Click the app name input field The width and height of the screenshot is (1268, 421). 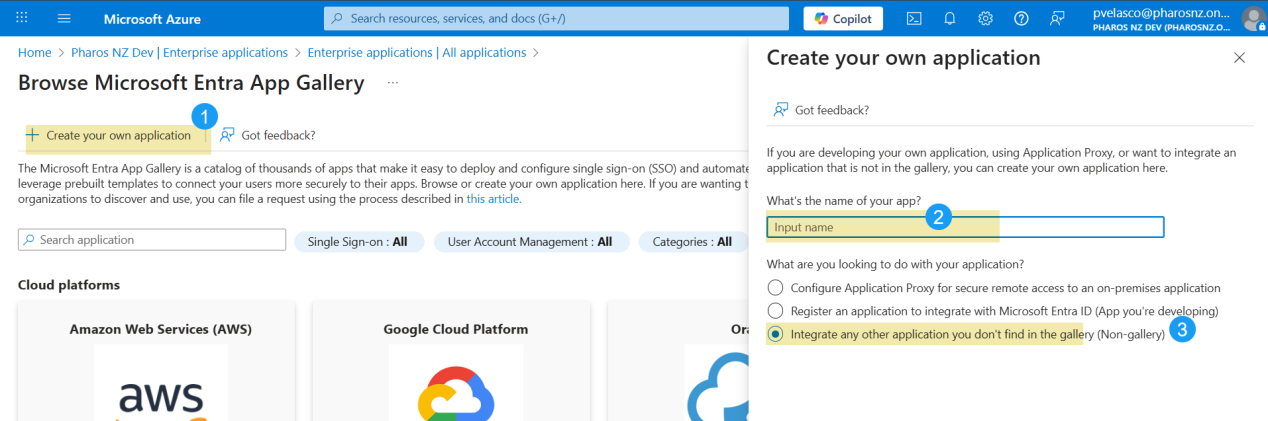(x=965, y=227)
